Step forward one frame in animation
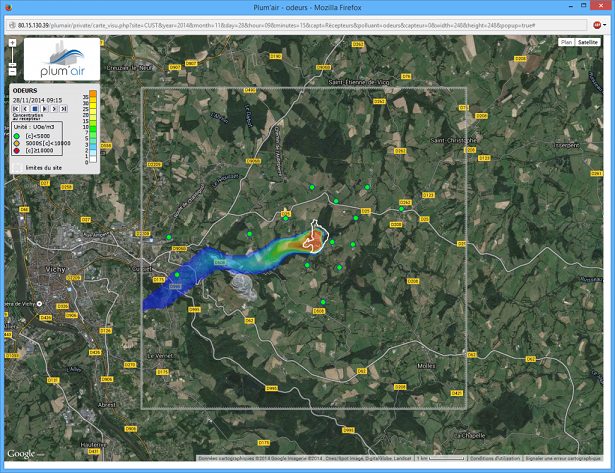Image resolution: width=615 pixels, height=473 pixels. point(54,109)
